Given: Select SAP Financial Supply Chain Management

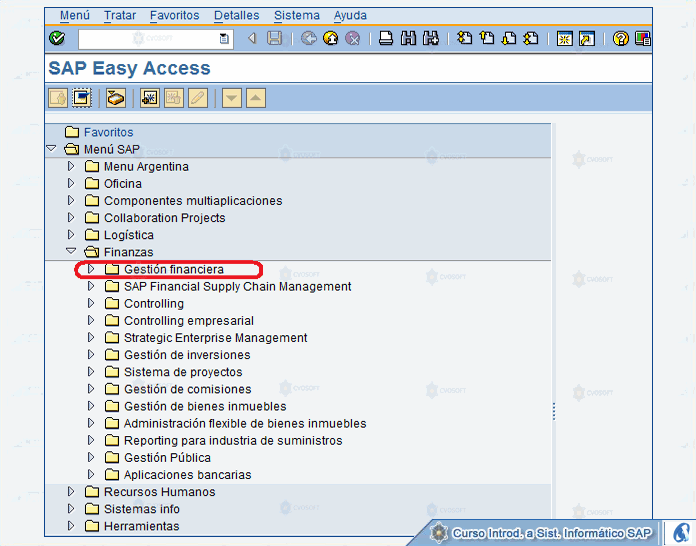Looking at the screenshot, I should pyautogui.click(x=237, y=286).
